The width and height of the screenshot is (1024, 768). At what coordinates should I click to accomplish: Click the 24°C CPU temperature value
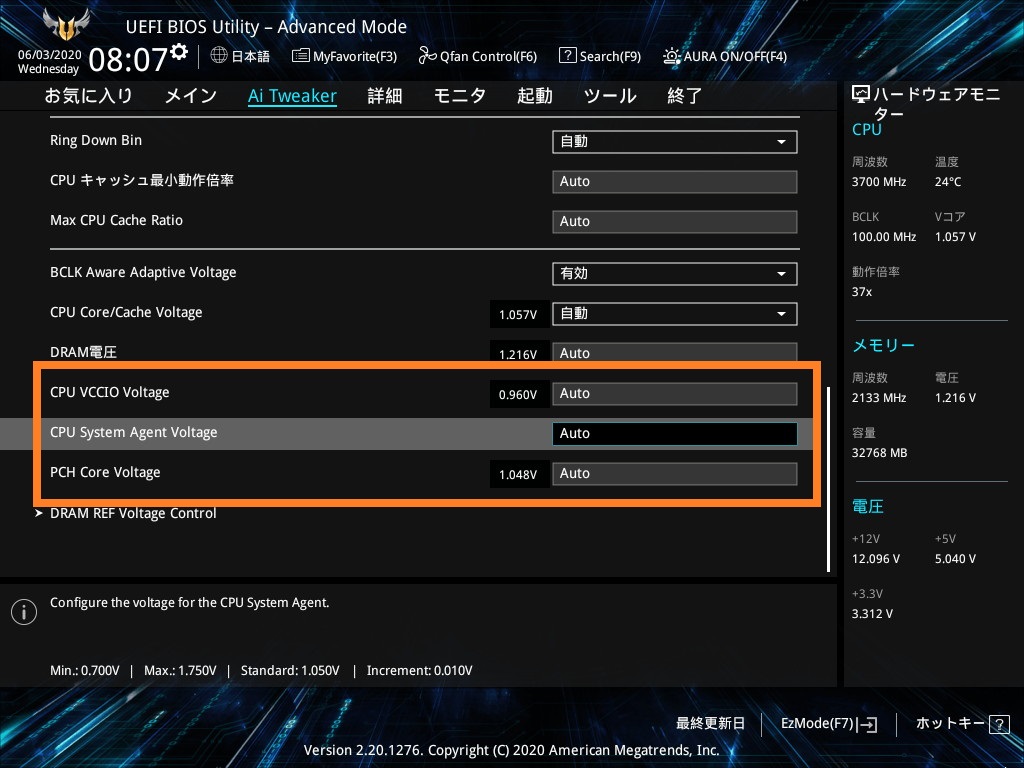coord(948,182)
